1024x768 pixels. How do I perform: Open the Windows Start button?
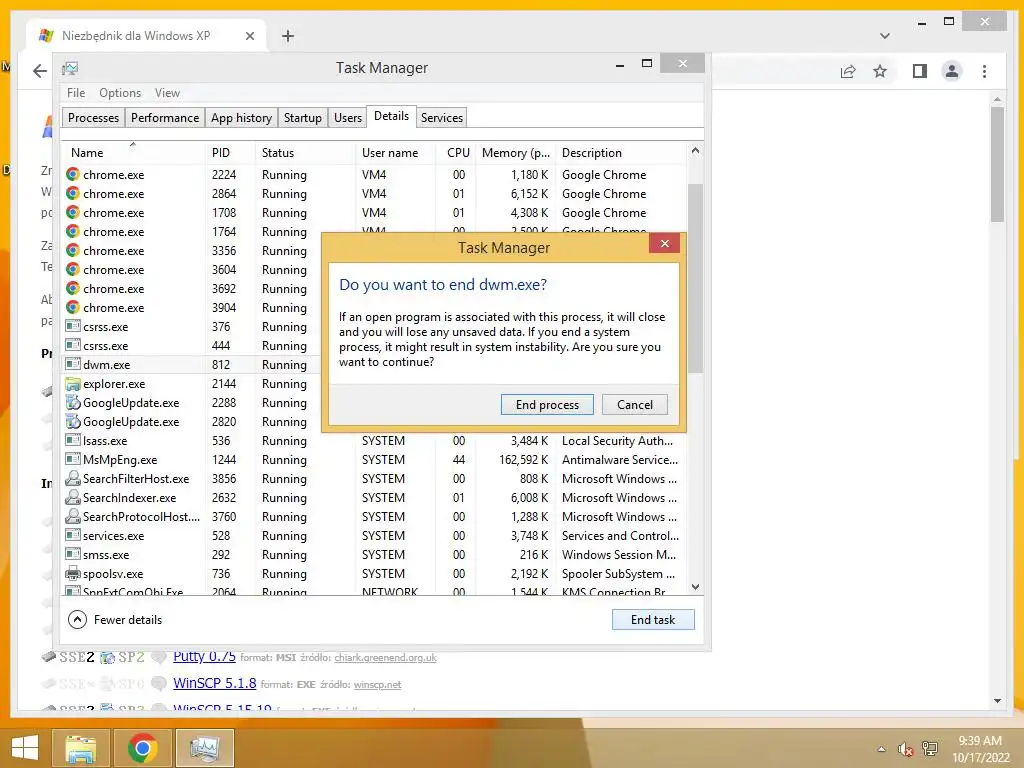25,748
